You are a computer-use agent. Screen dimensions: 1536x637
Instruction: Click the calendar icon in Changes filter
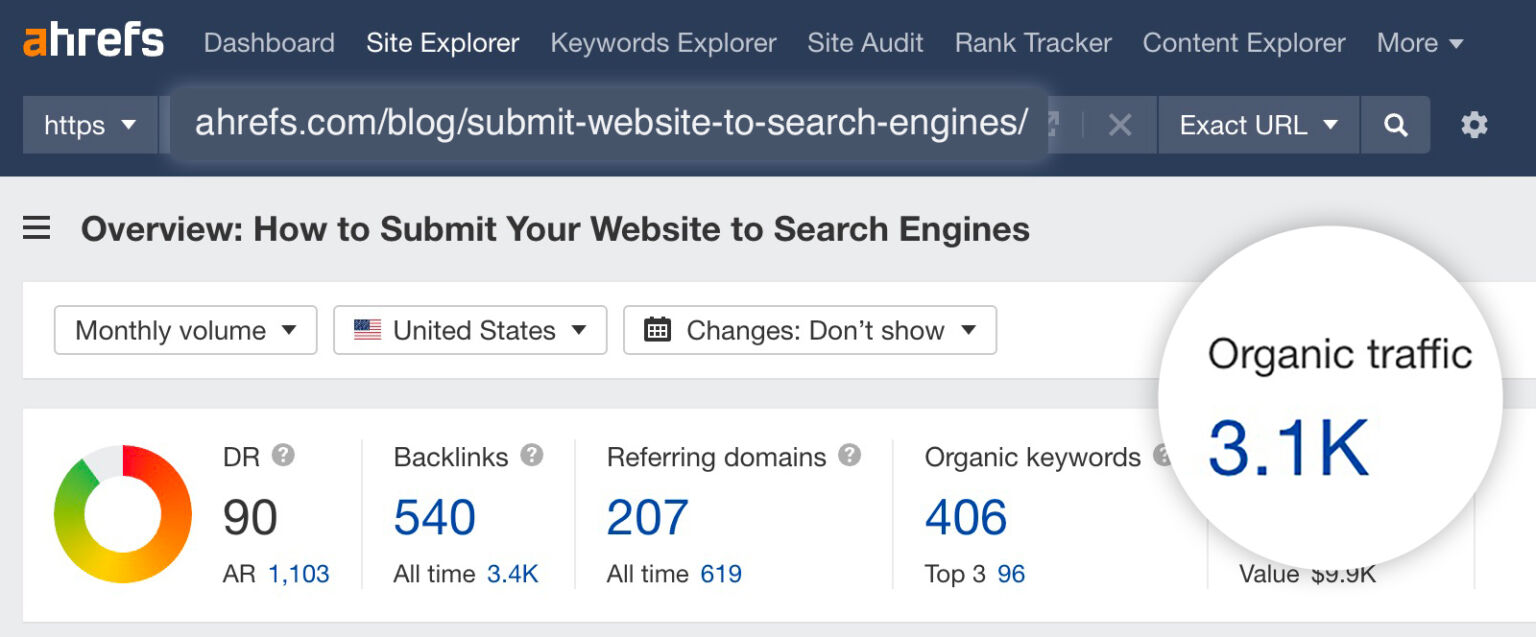click(657, 330)
